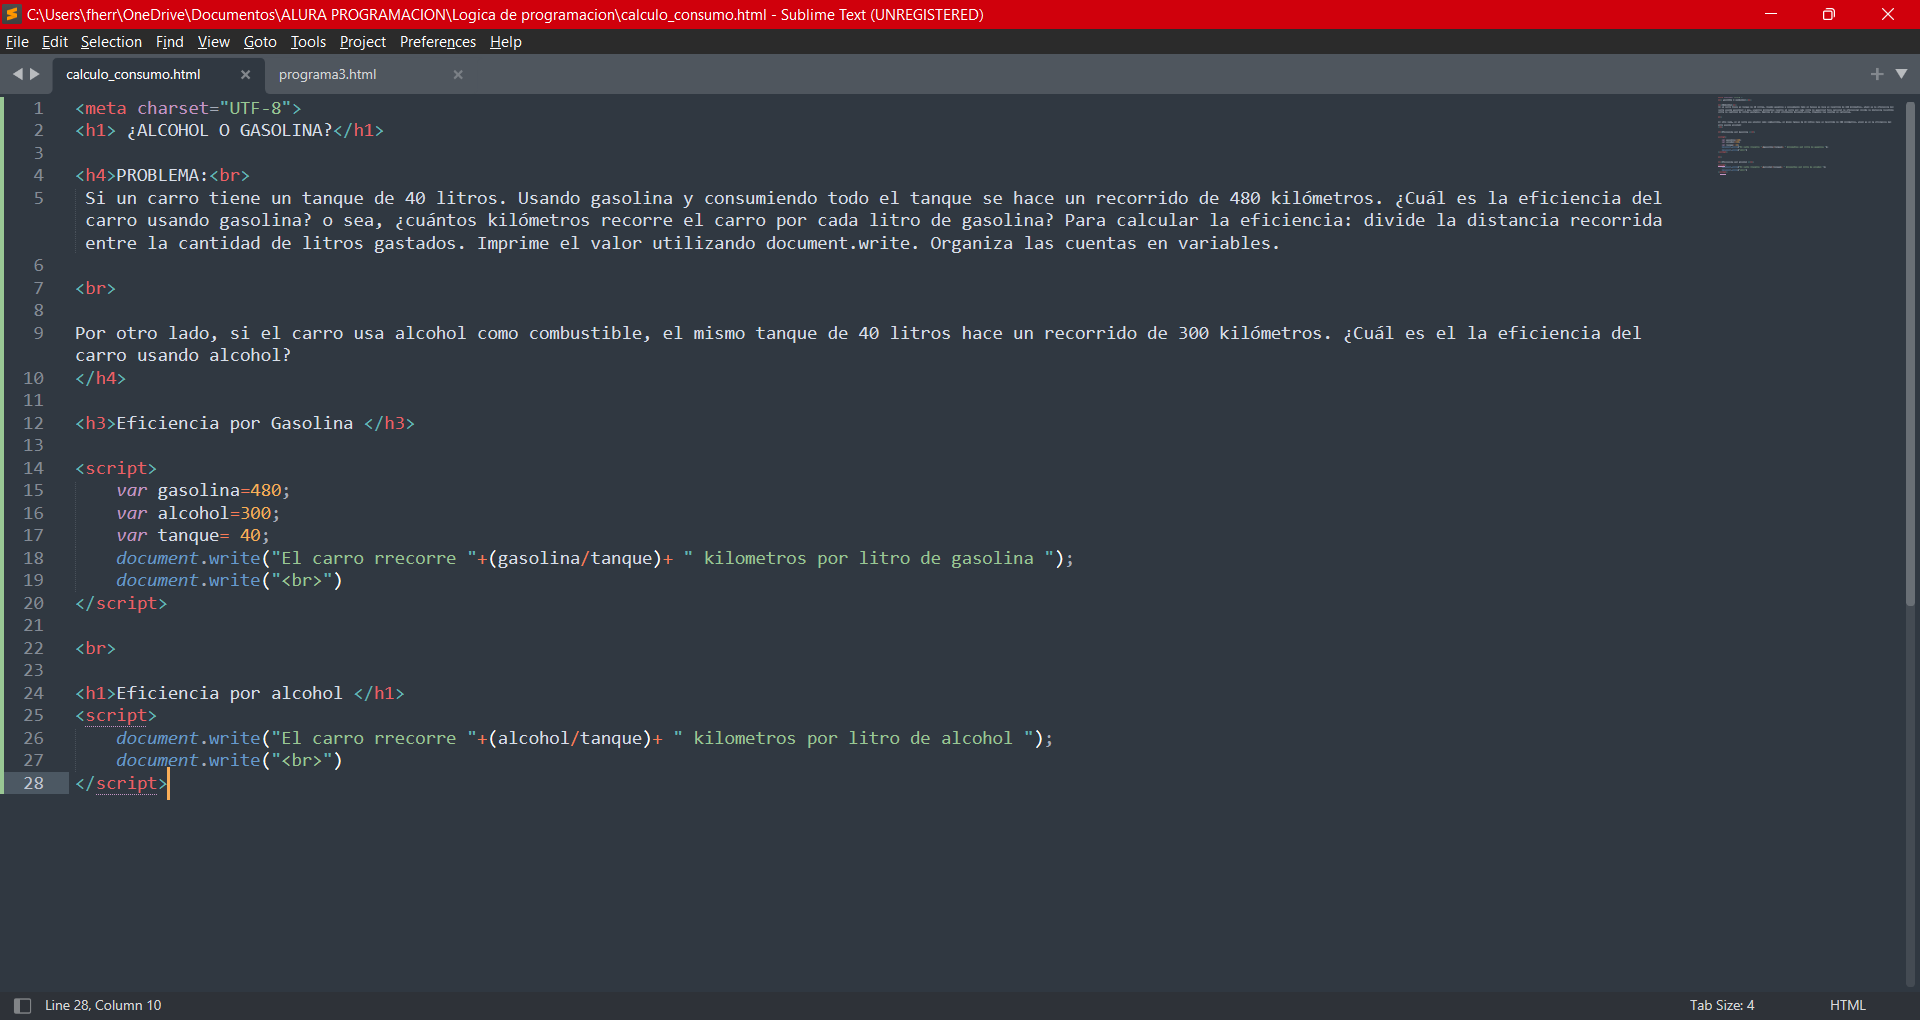Place cursor on 'var tanque= 40;' line
The width and height of the screenshot is (1920, 1020).
(x=193, y=535)
